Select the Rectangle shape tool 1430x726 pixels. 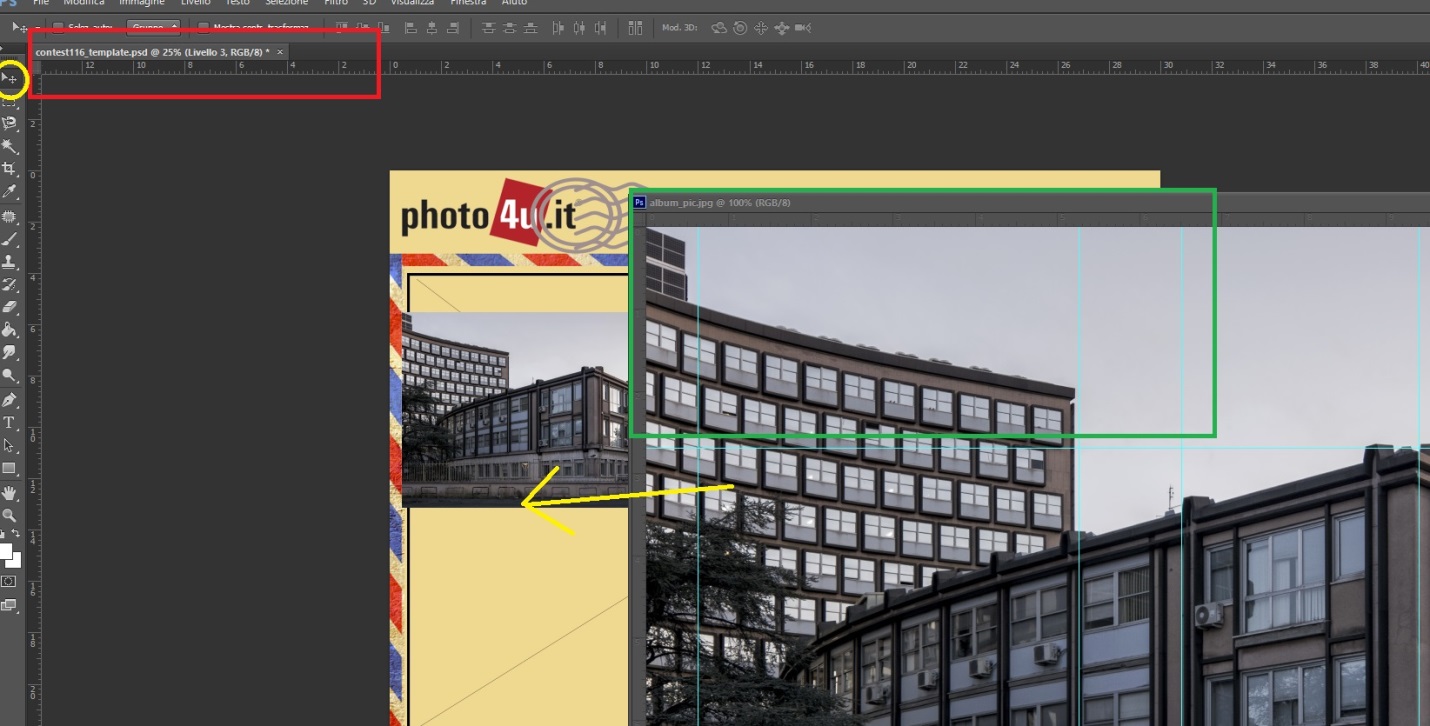tap(10, 468)
